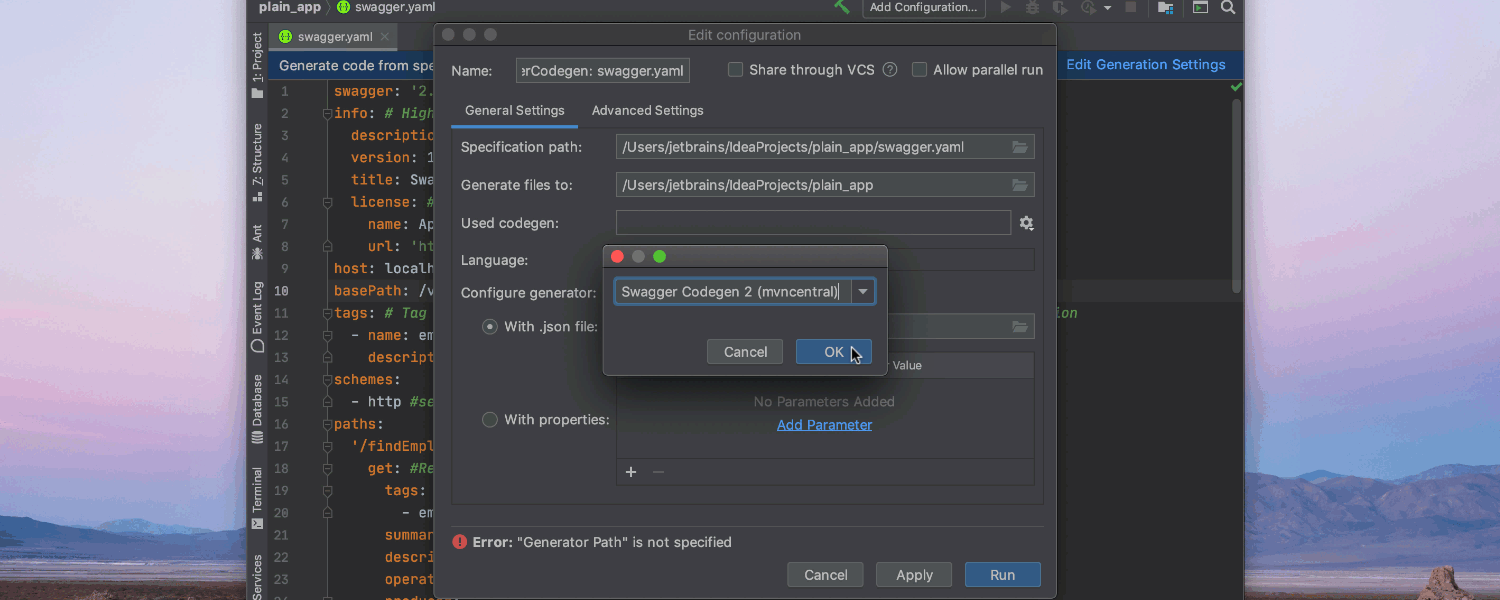Click Add Configuration button in toolbar
Screen dimensions: 1500x600
[x=923, y=8]
